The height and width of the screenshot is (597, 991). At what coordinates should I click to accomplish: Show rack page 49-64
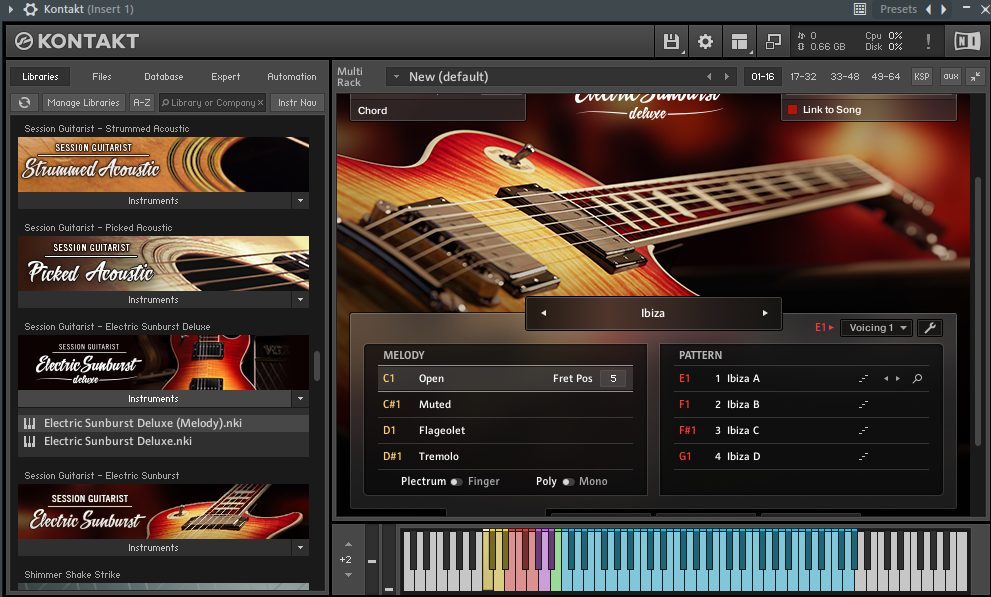click(x=885, y=76)
